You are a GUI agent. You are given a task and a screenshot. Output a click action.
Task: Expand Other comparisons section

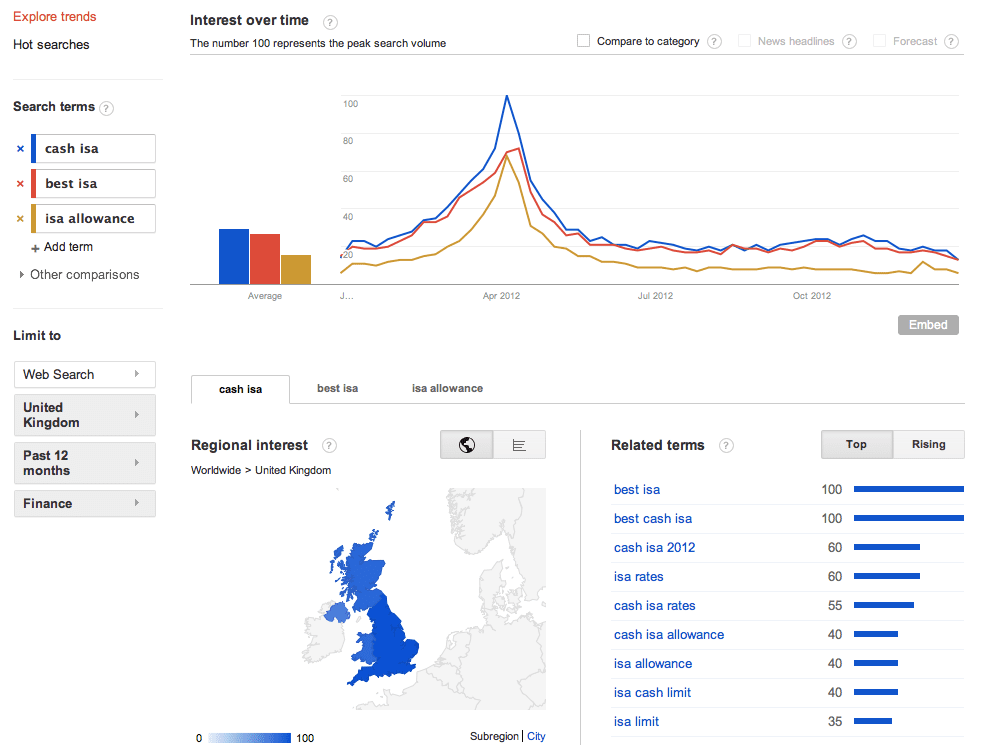(x=79, y=275)
